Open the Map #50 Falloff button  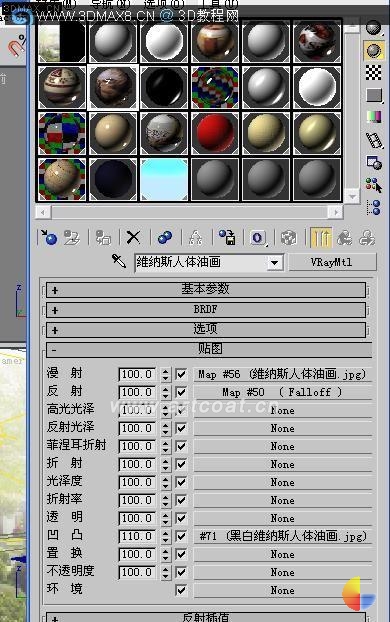click(282, 392)
